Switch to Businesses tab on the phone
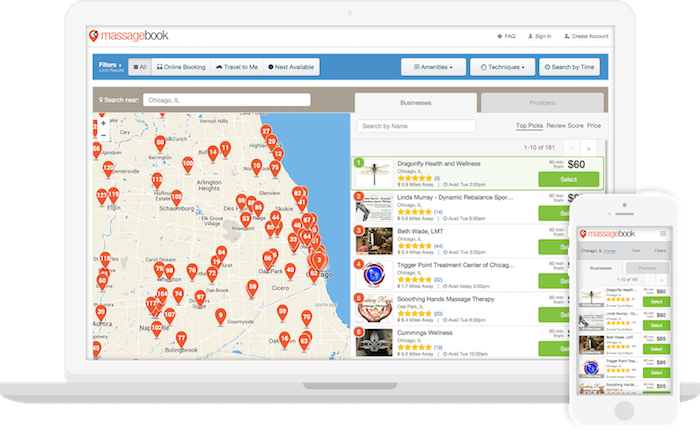This screenshot has height=432, width=700. 601,268
